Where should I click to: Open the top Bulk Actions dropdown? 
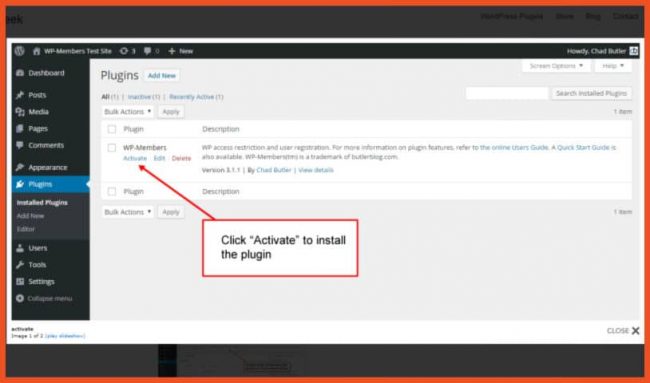128,112
